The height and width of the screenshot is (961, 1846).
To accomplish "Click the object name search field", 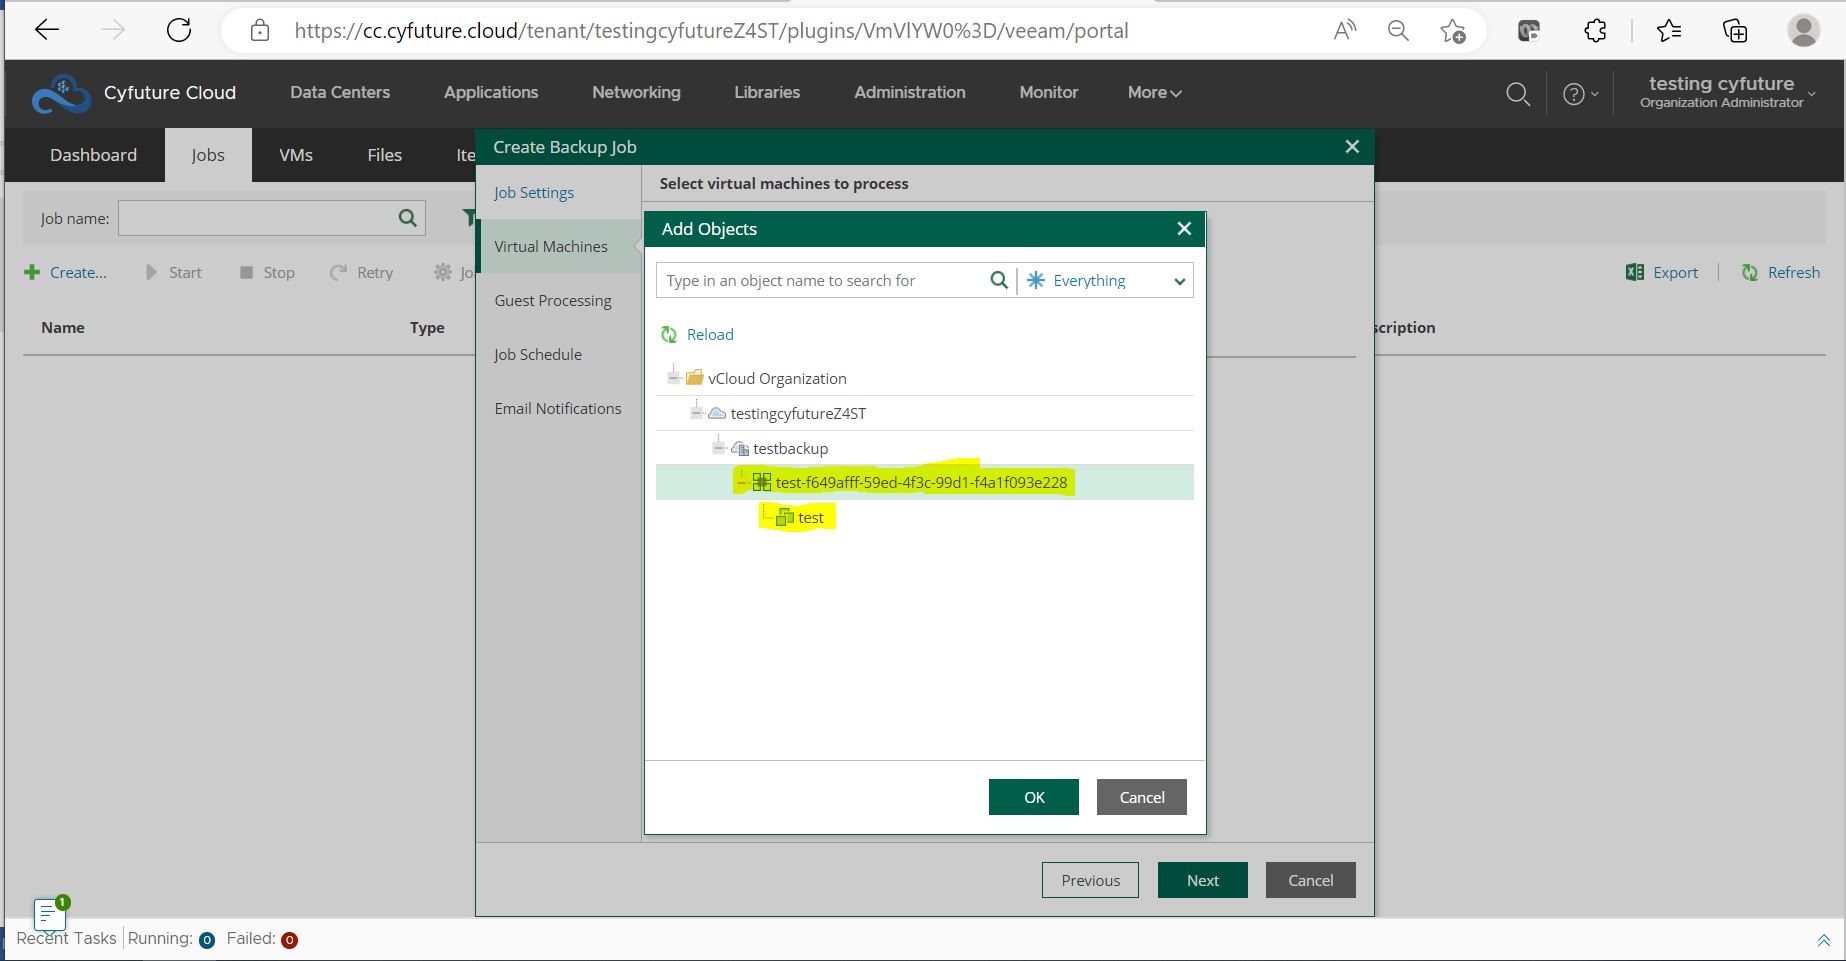I will click(822, 280).
